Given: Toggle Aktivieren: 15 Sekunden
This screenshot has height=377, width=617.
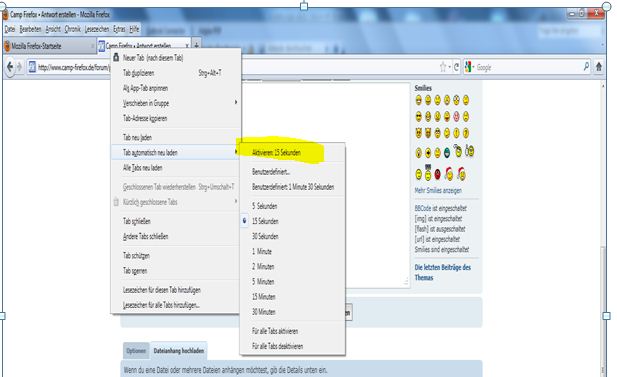Looking at the screenshot, I should (x=292, y=153).
